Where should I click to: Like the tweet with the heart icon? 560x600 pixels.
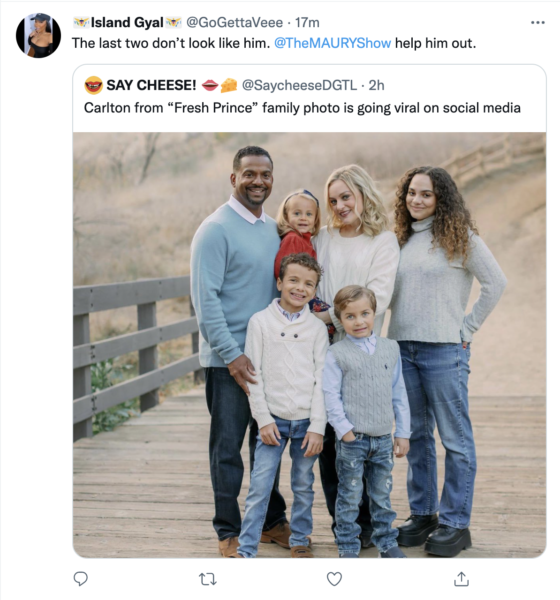click(x=334, y=579)
